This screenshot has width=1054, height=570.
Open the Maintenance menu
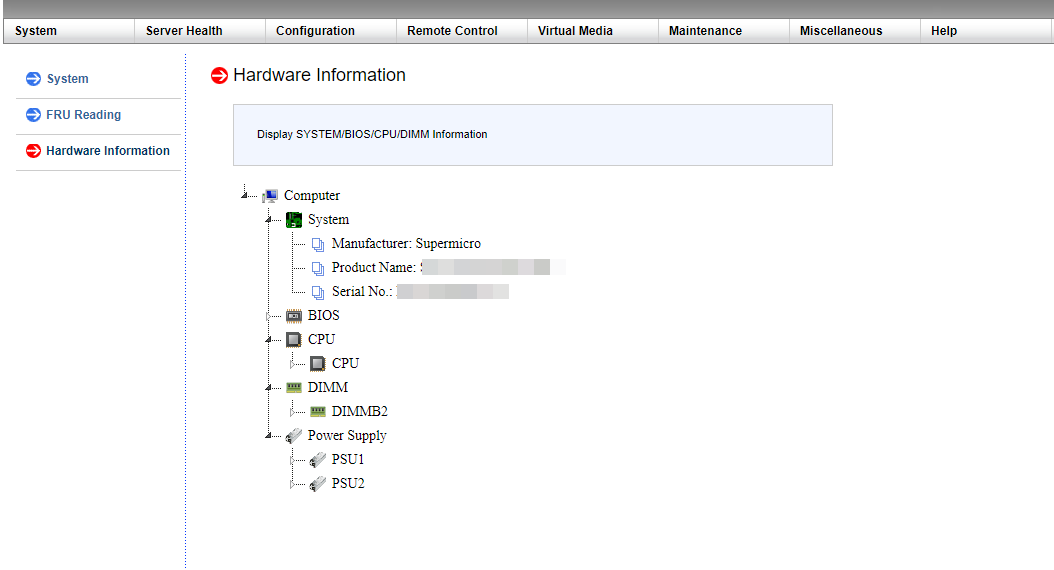tap(705, 31)
